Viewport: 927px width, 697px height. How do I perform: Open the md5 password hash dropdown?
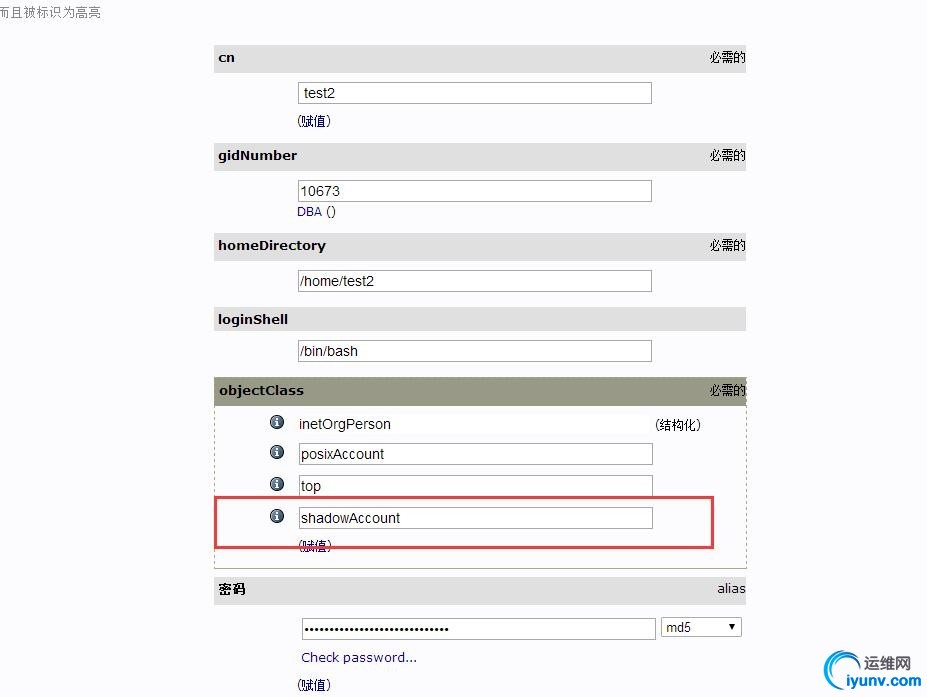pos(701,627)
